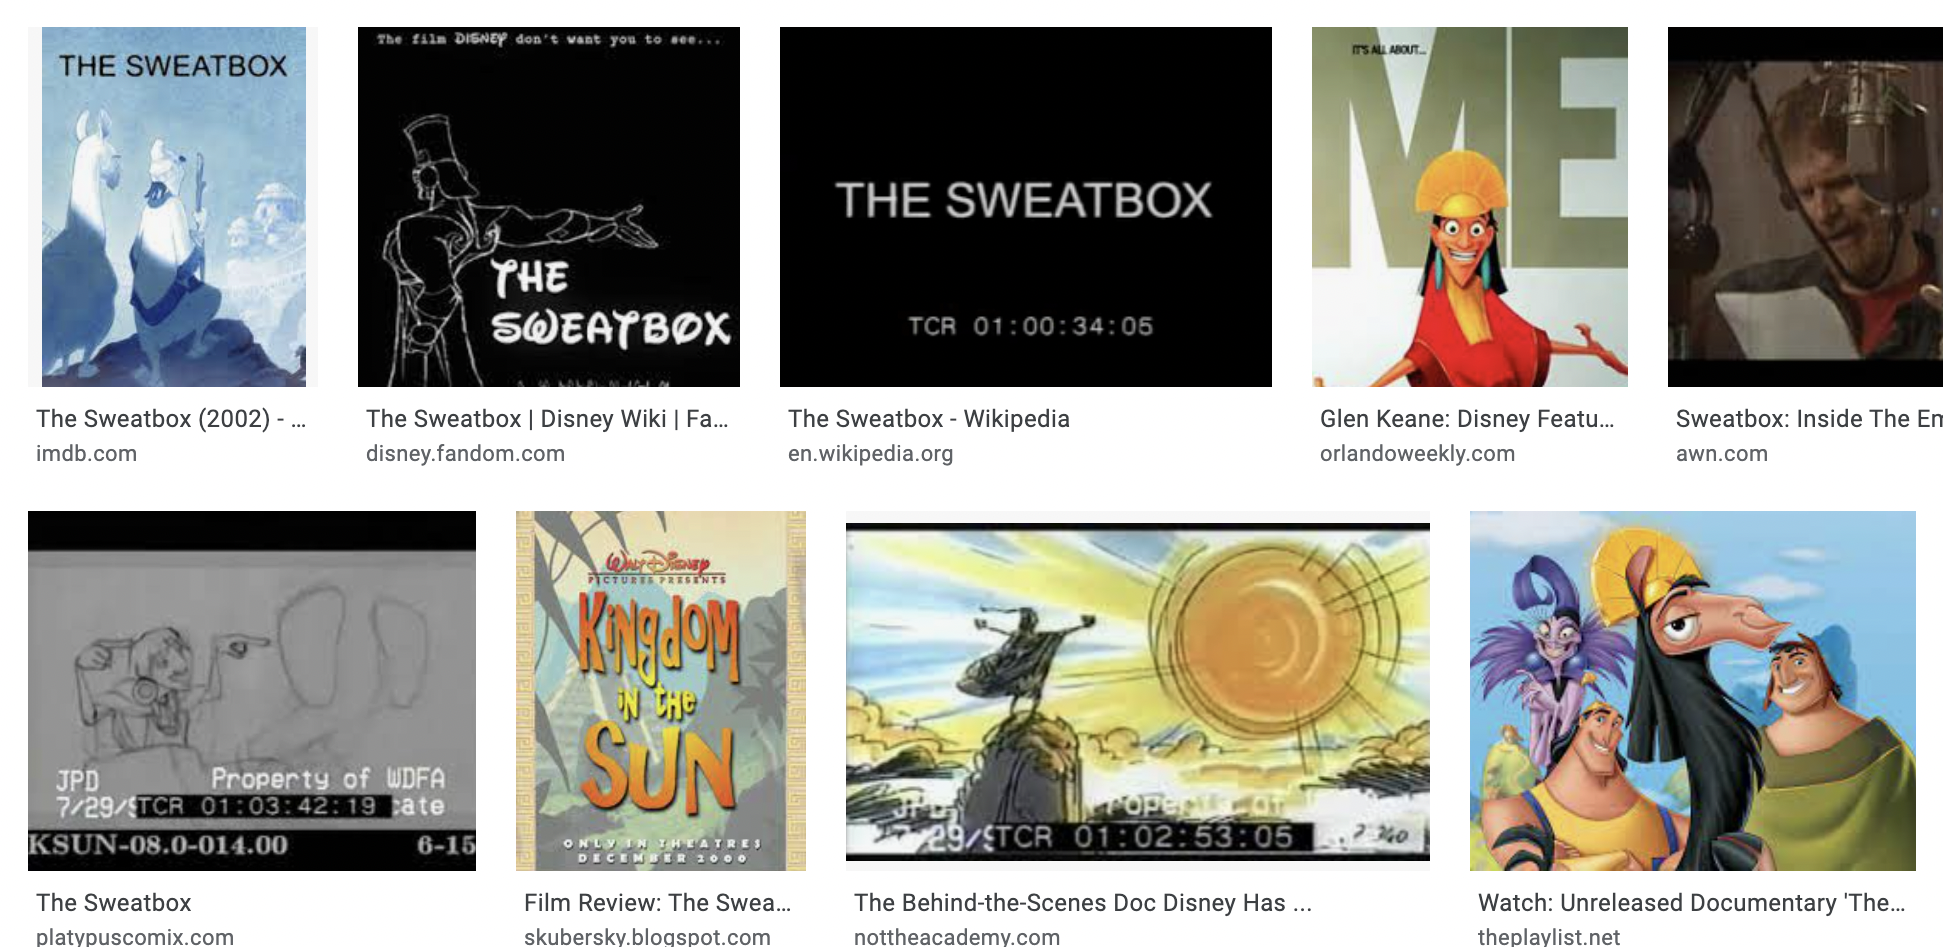
Task: Click 'Glen Keane: Disney Featu...' title link
Action: (1467, 419)
